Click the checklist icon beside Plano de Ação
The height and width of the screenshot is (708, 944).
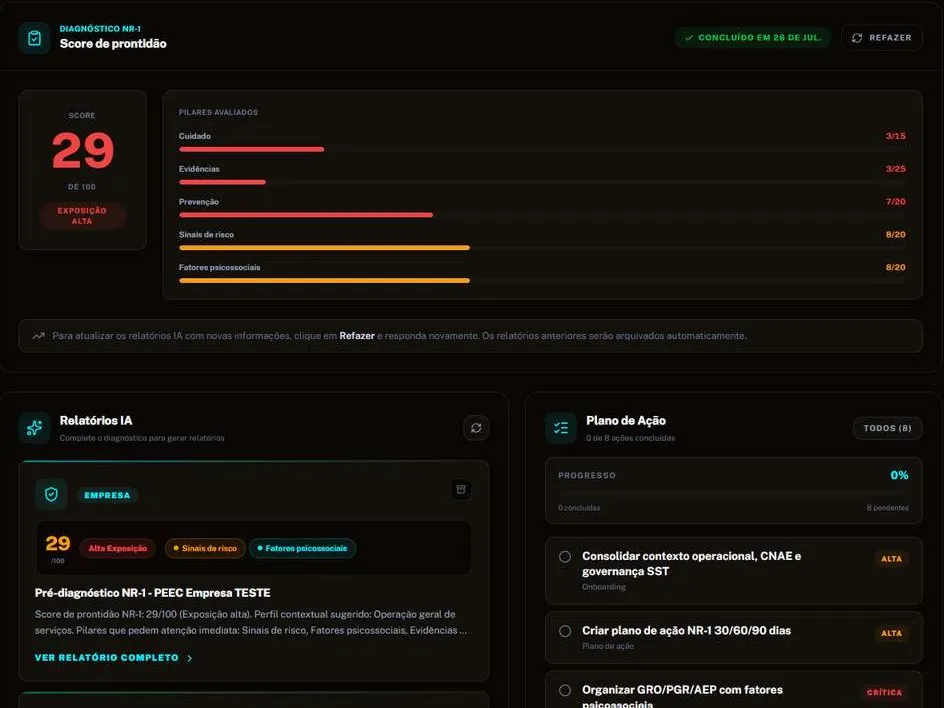pyautogui.click(x=561, y=428)
